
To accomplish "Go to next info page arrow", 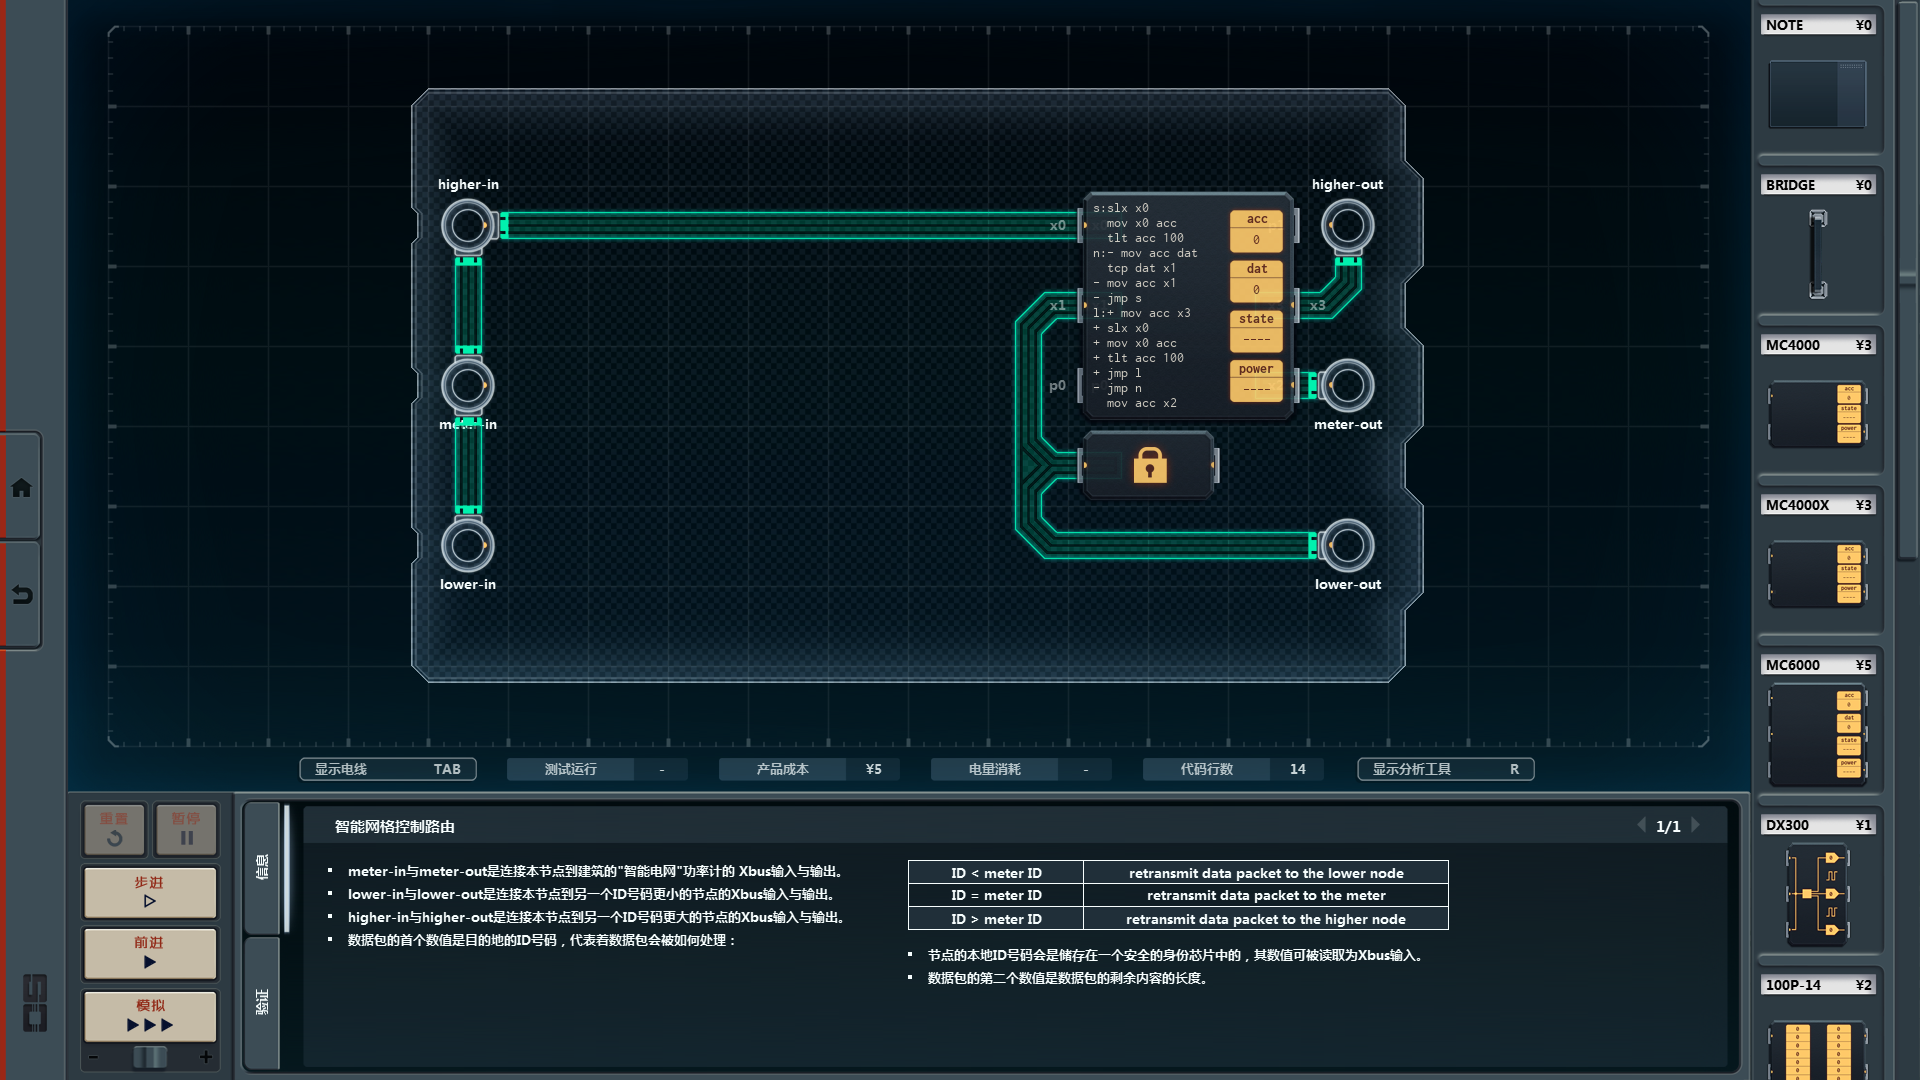I will (1696, 826).
